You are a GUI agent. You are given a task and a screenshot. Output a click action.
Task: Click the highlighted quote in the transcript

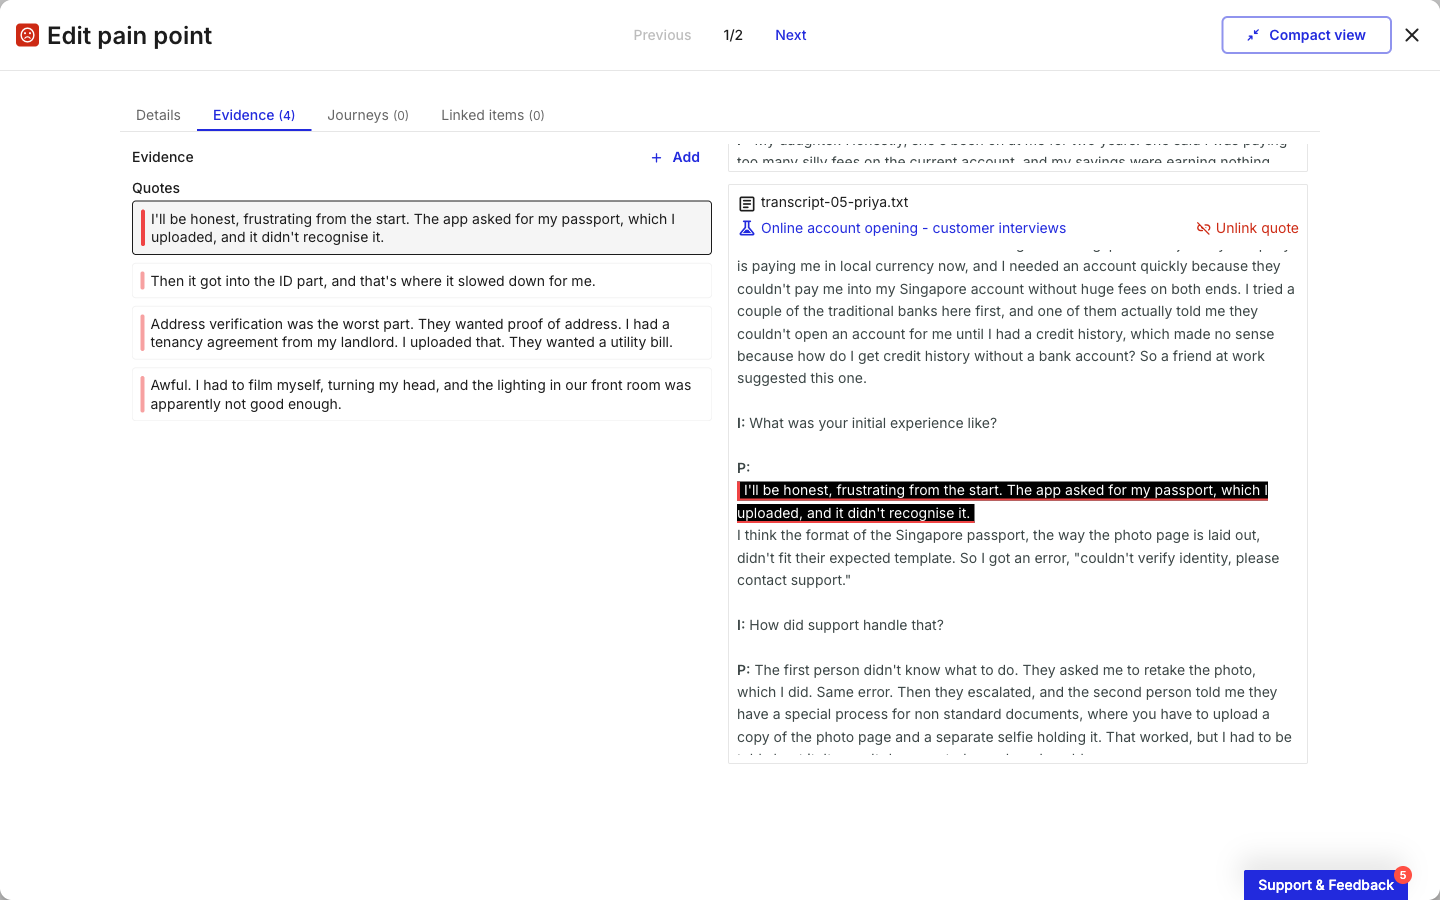coord(1002,502)
